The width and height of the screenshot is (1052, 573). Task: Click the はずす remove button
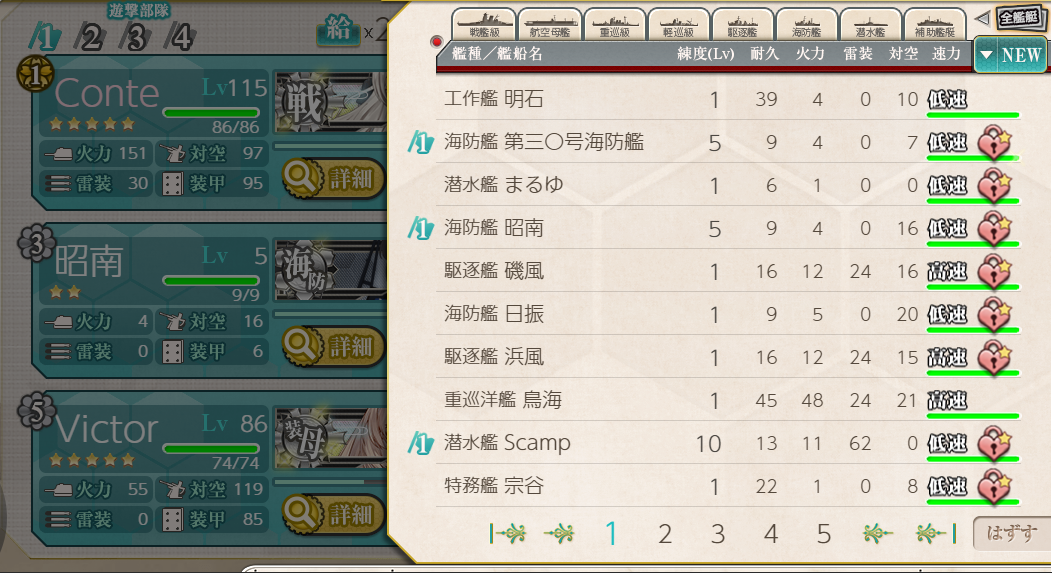pos(1011,533)
